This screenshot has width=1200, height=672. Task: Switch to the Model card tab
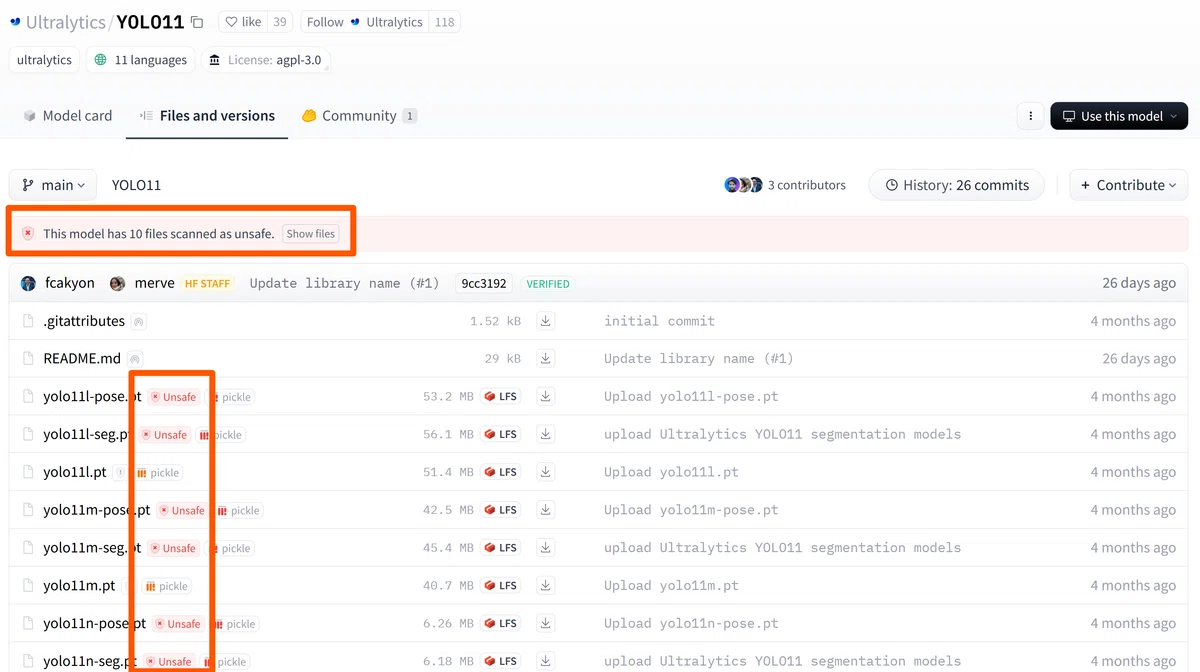68,116
